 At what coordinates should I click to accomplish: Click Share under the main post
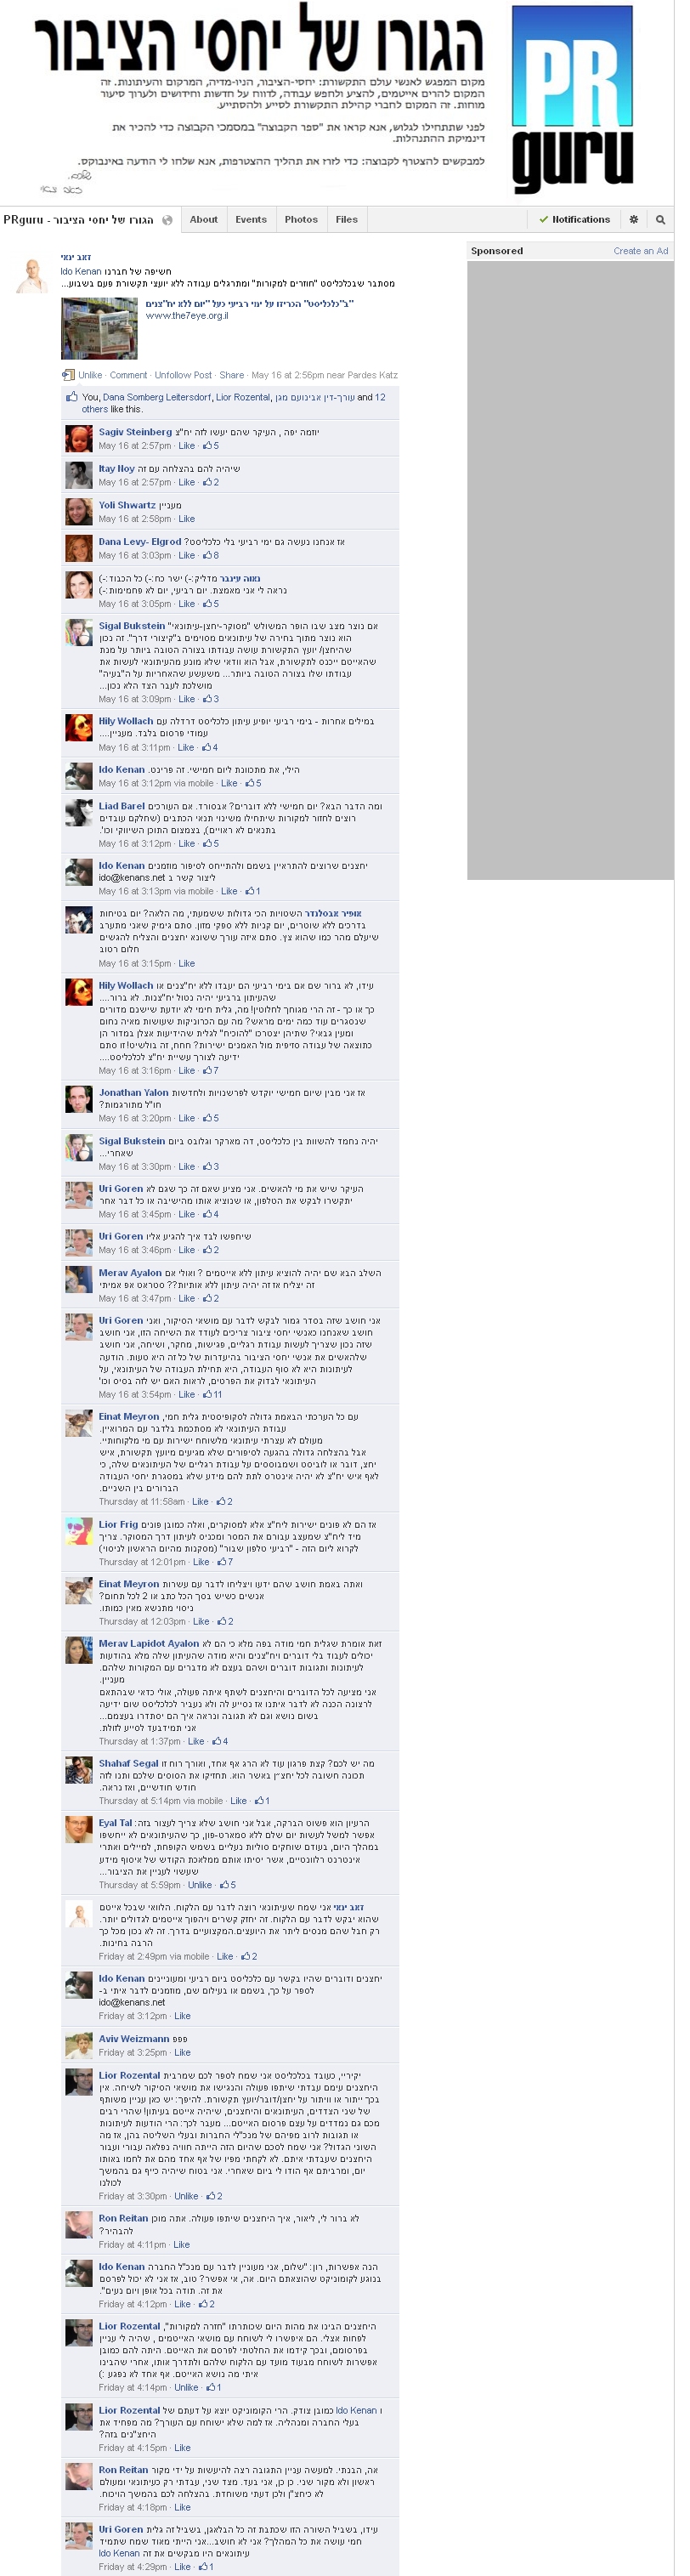click(232, 375)
